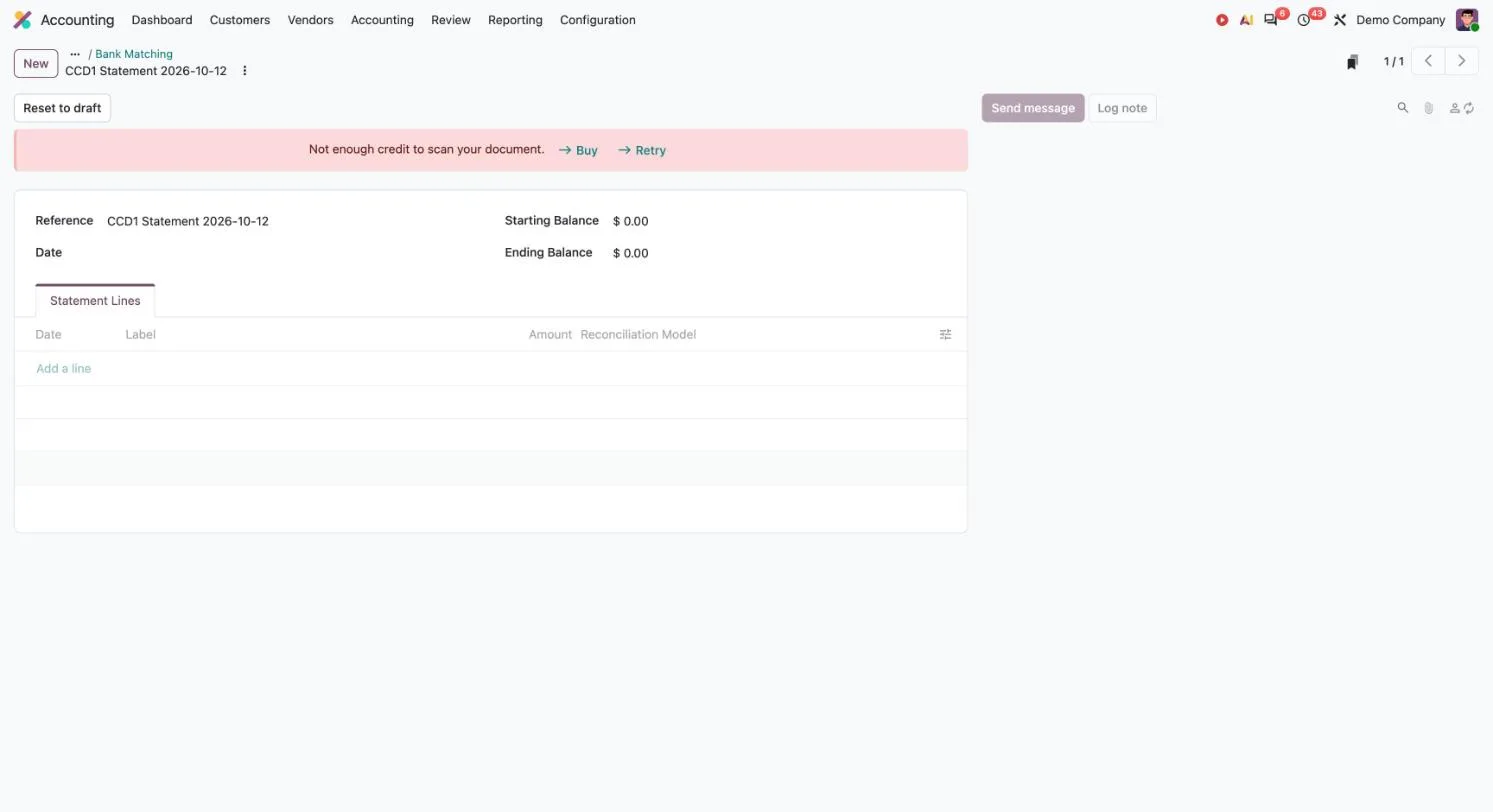Click the pager count 1 / 1
This screenshot has width=1493, height=812.
1393,62
